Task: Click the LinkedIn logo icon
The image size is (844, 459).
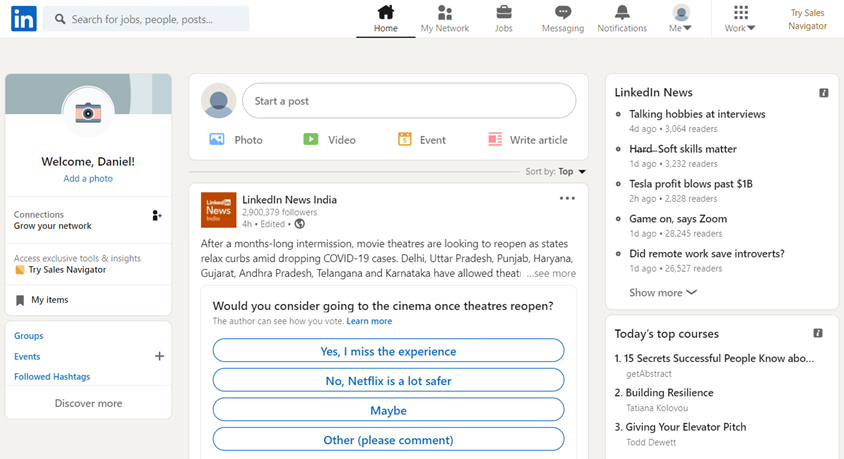Action: coord(23,19)
